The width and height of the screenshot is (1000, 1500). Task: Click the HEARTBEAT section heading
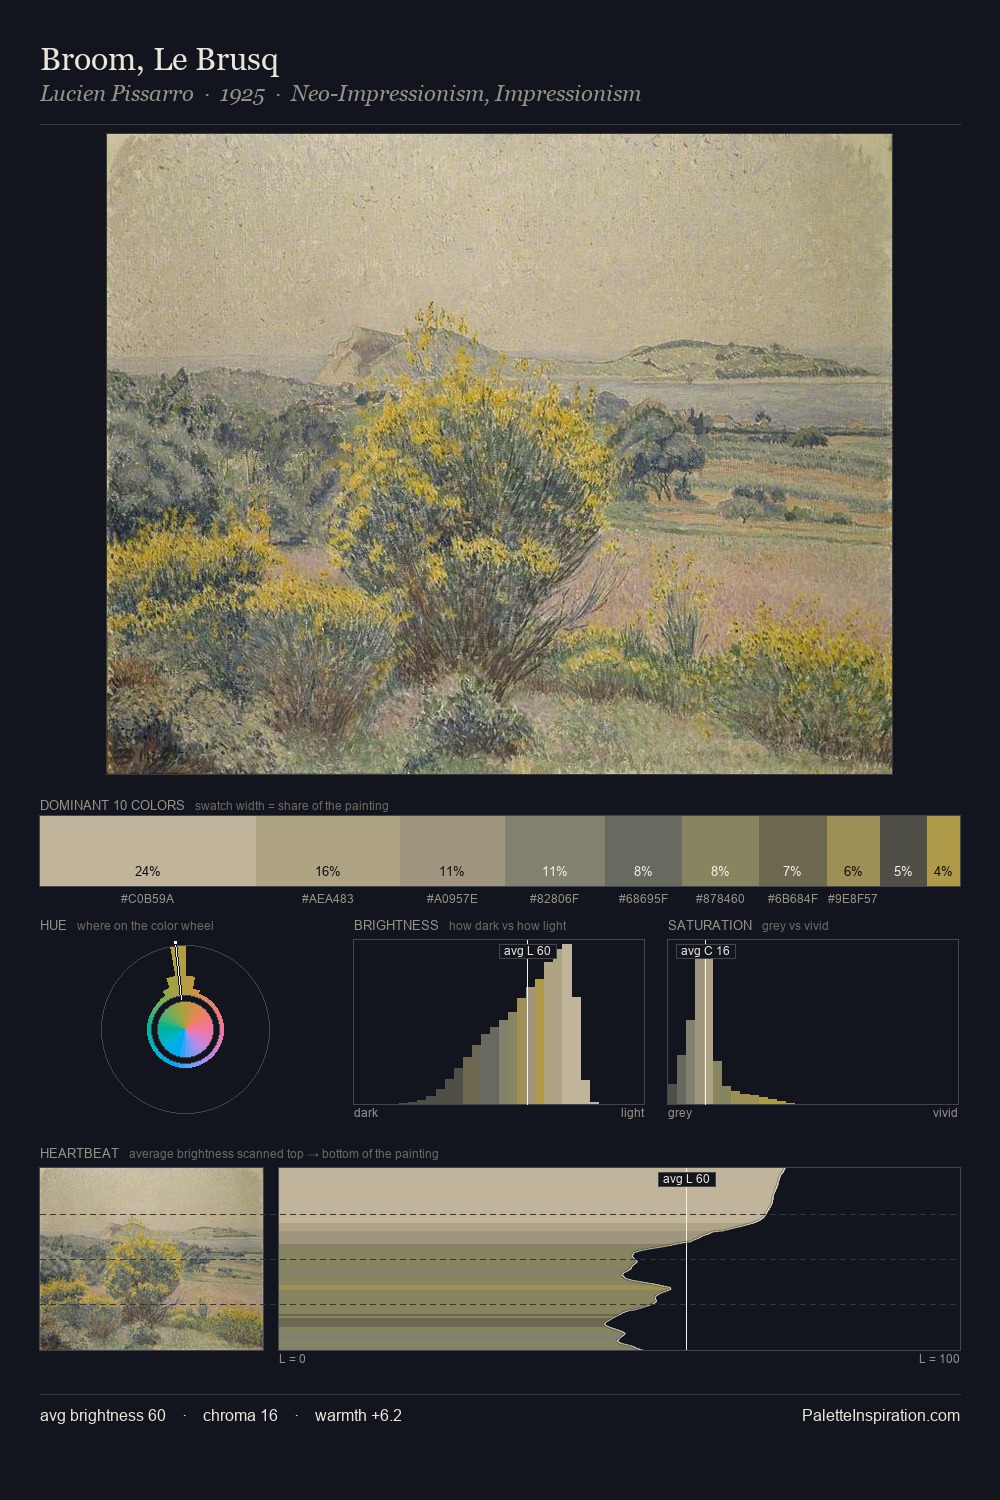pos(79,1153)
